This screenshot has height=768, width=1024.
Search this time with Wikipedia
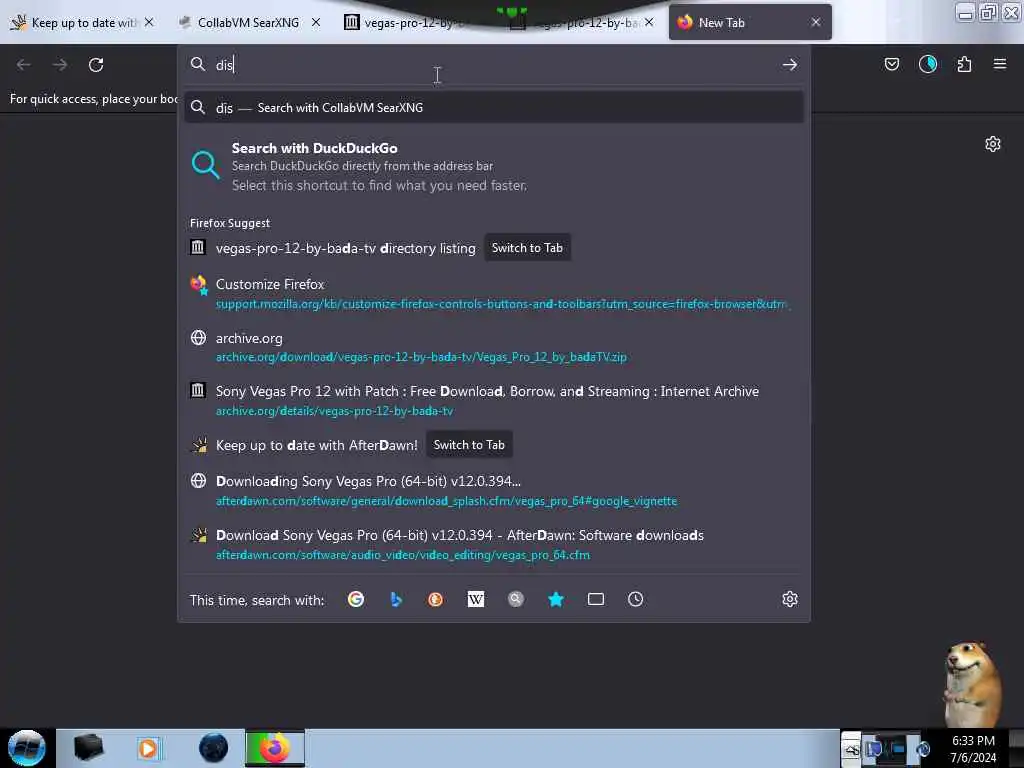click(475, 599)
